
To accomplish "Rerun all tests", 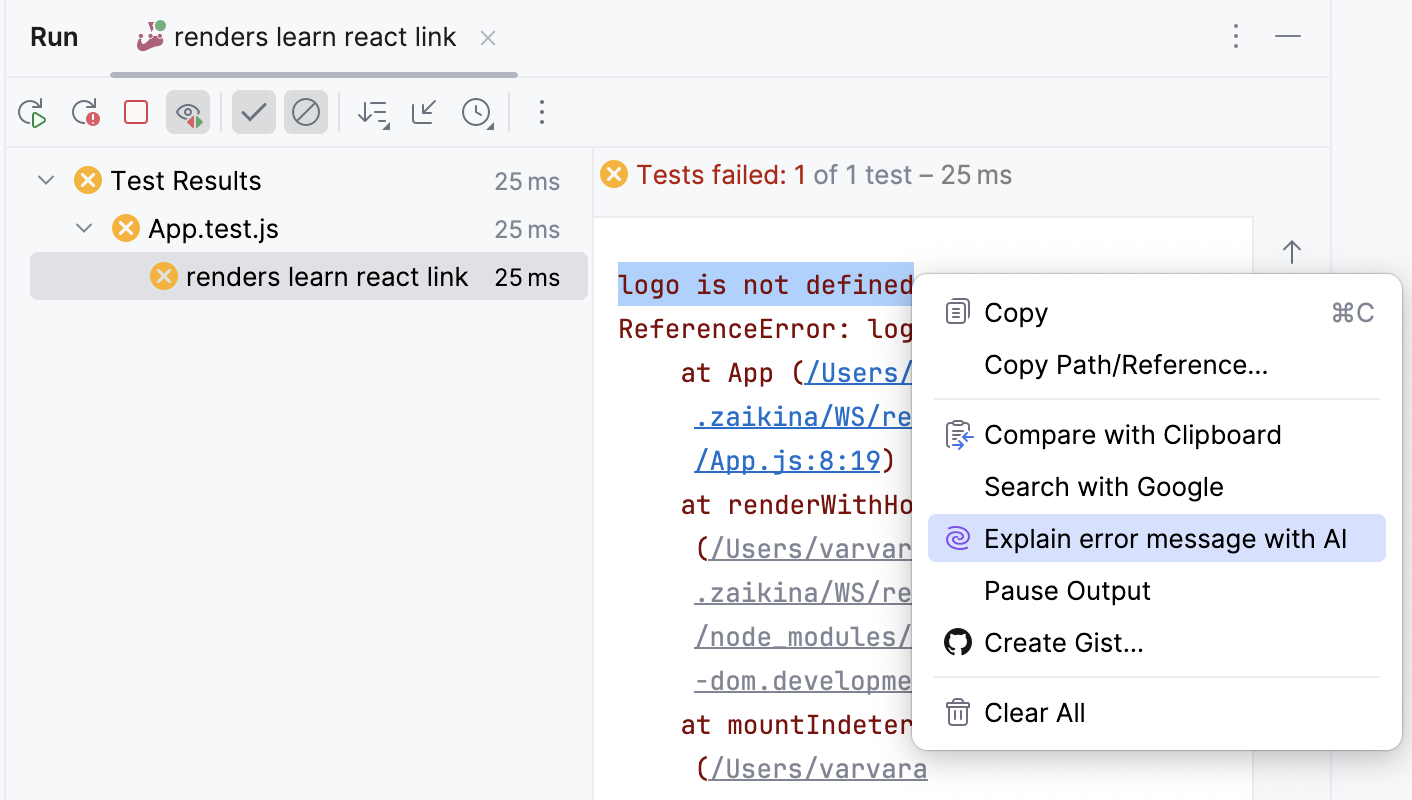I will (32, 112).
